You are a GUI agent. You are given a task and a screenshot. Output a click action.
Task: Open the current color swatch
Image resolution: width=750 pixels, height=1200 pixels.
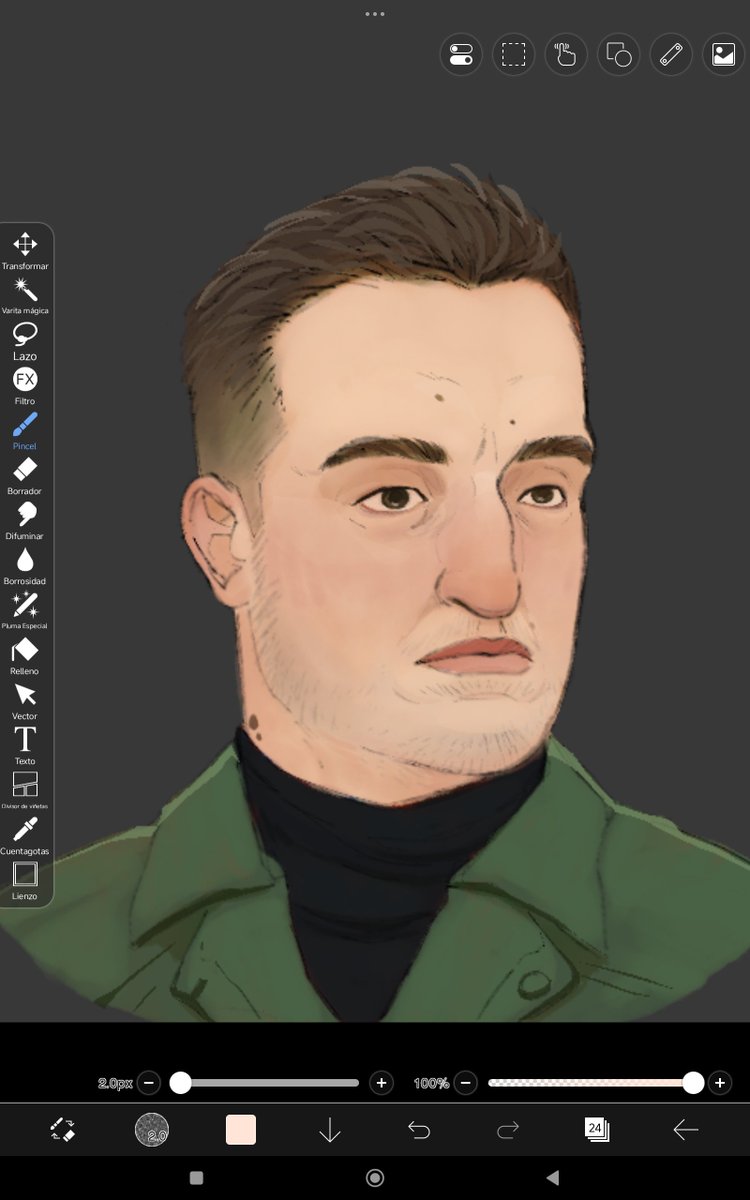(x=241, y=1130)
